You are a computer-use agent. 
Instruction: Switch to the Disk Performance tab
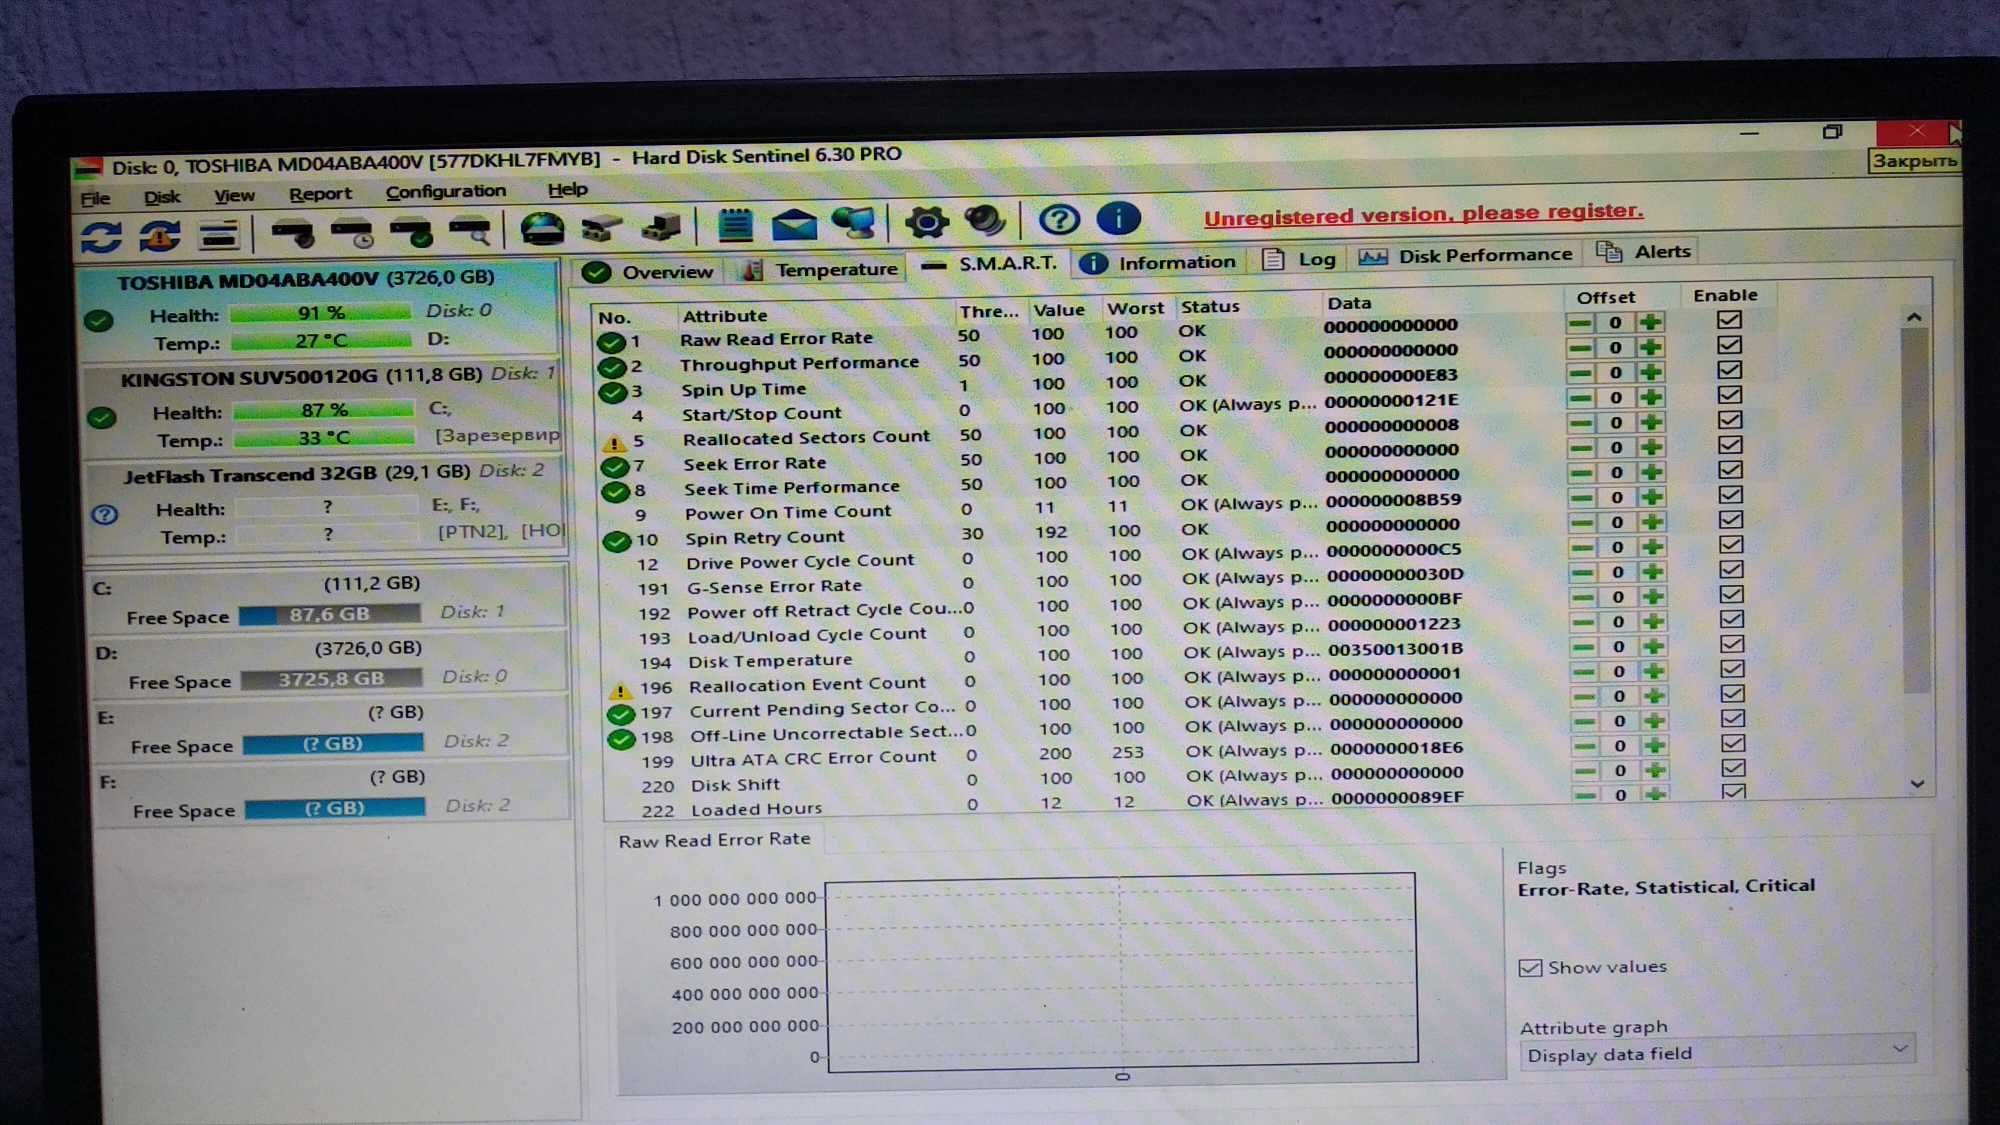(x=1465, y=257)
